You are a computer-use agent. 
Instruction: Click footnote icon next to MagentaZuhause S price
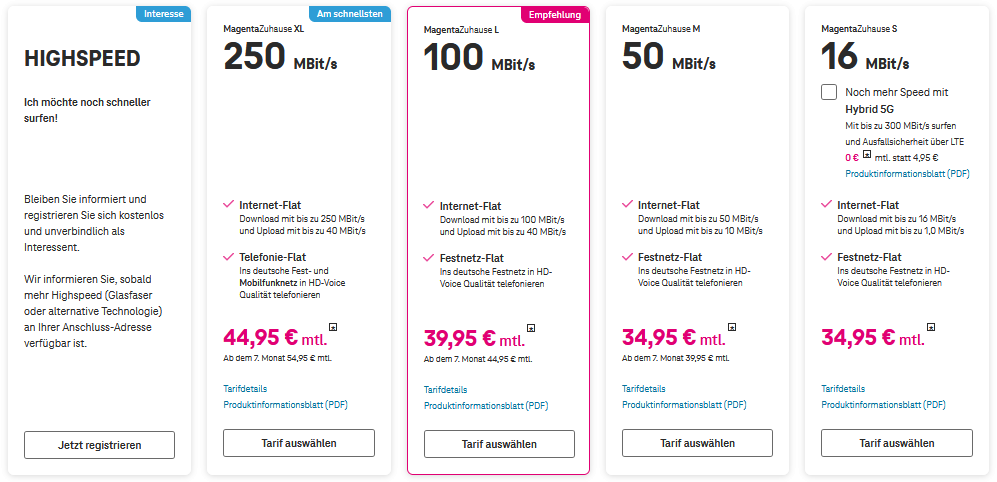[931, 327]
